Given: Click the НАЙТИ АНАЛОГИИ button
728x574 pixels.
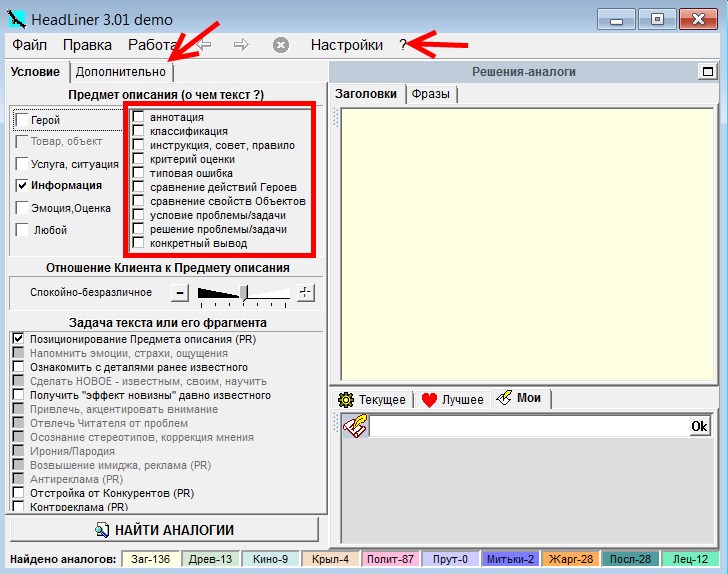Looking at the screenshot, I should (165, 529).
